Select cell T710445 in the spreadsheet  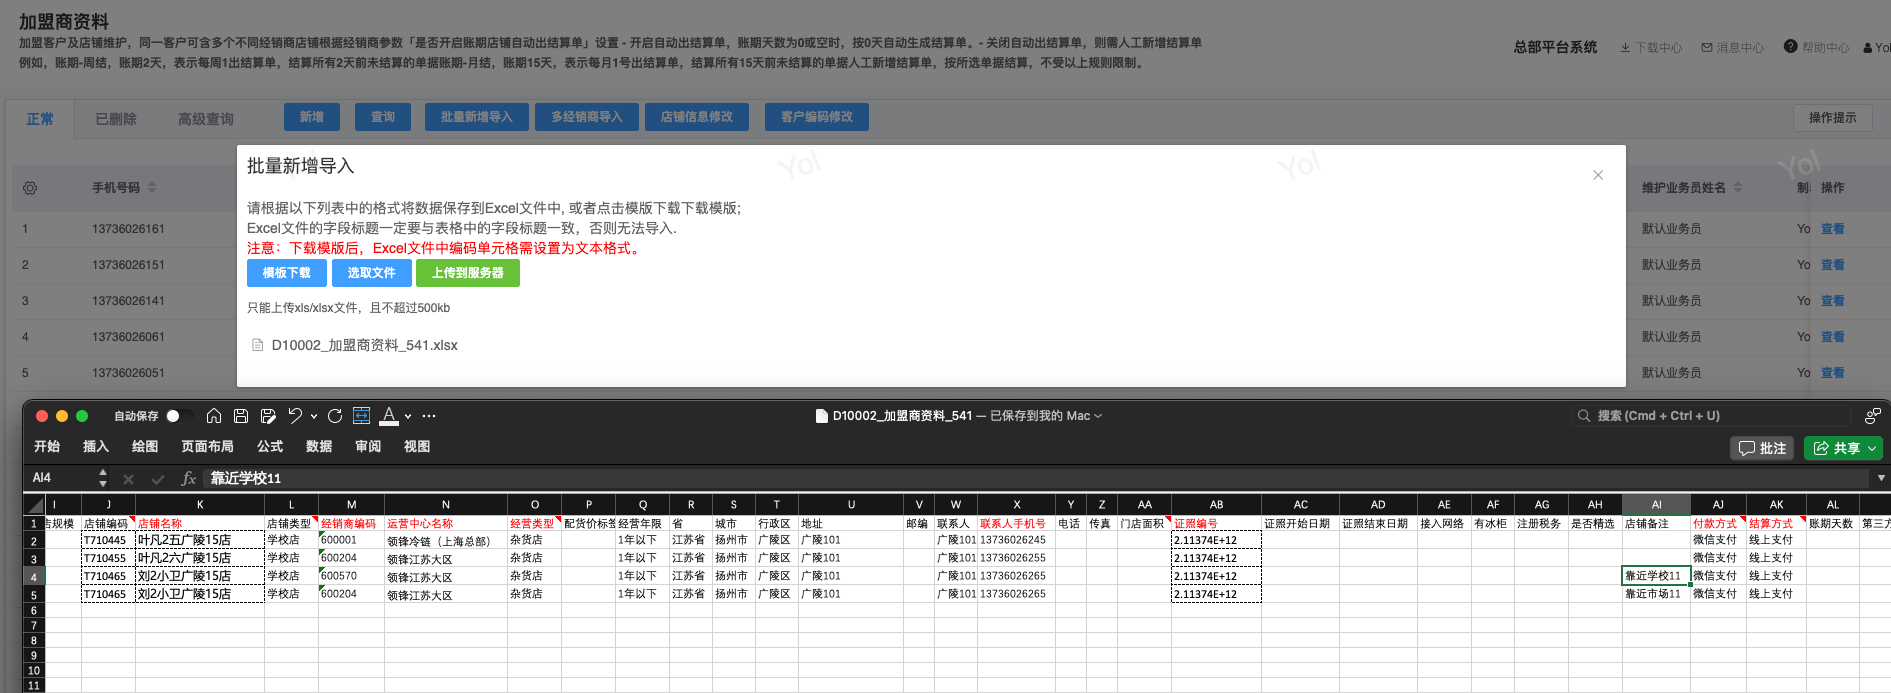click(x=108, y=540)
